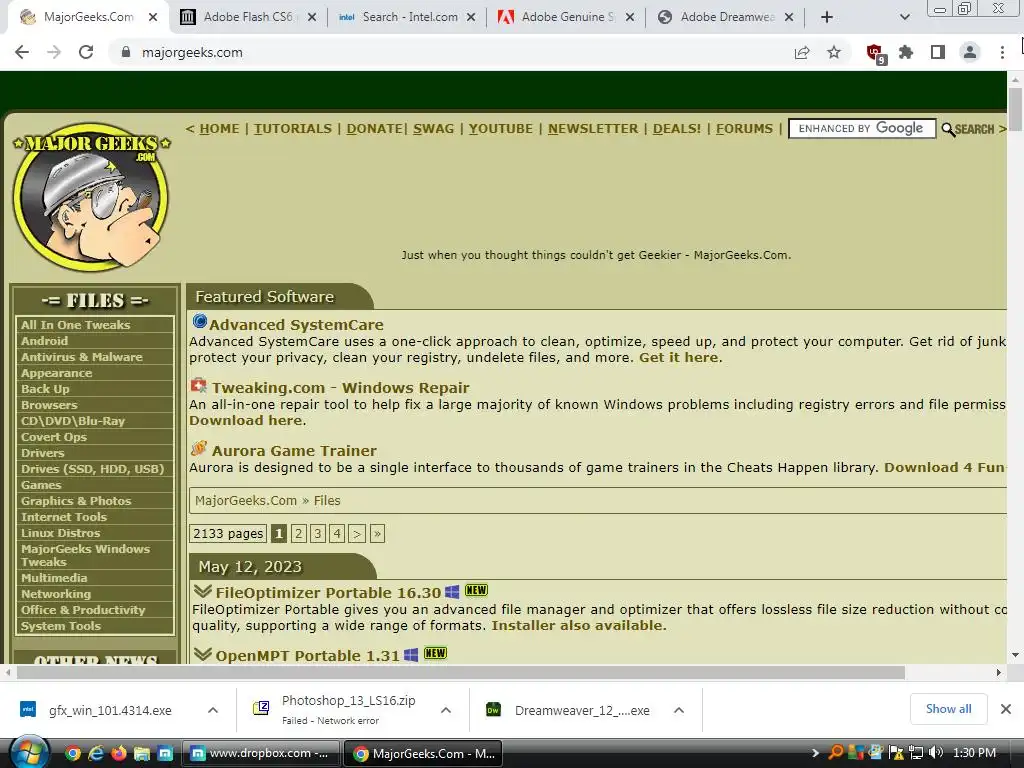
Task: Click the NEW badge next to FileOptimizer
Action: coord(476,590)
